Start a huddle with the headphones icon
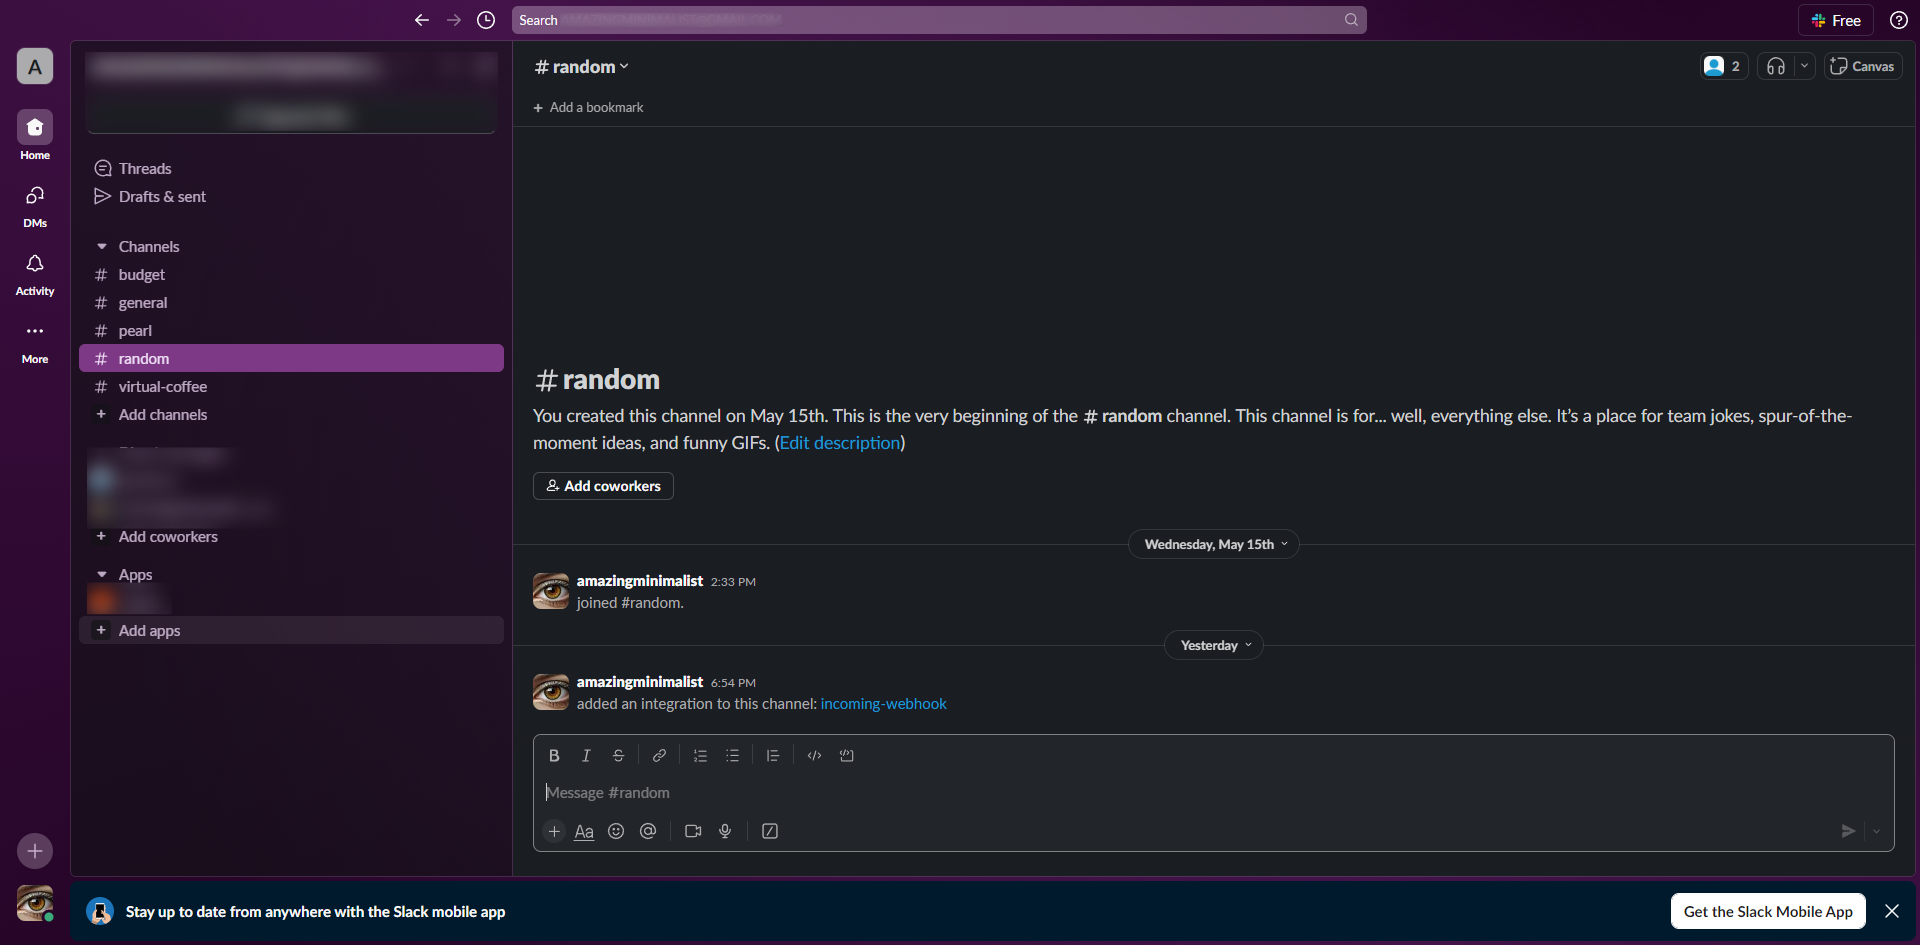 point(1776,66)
